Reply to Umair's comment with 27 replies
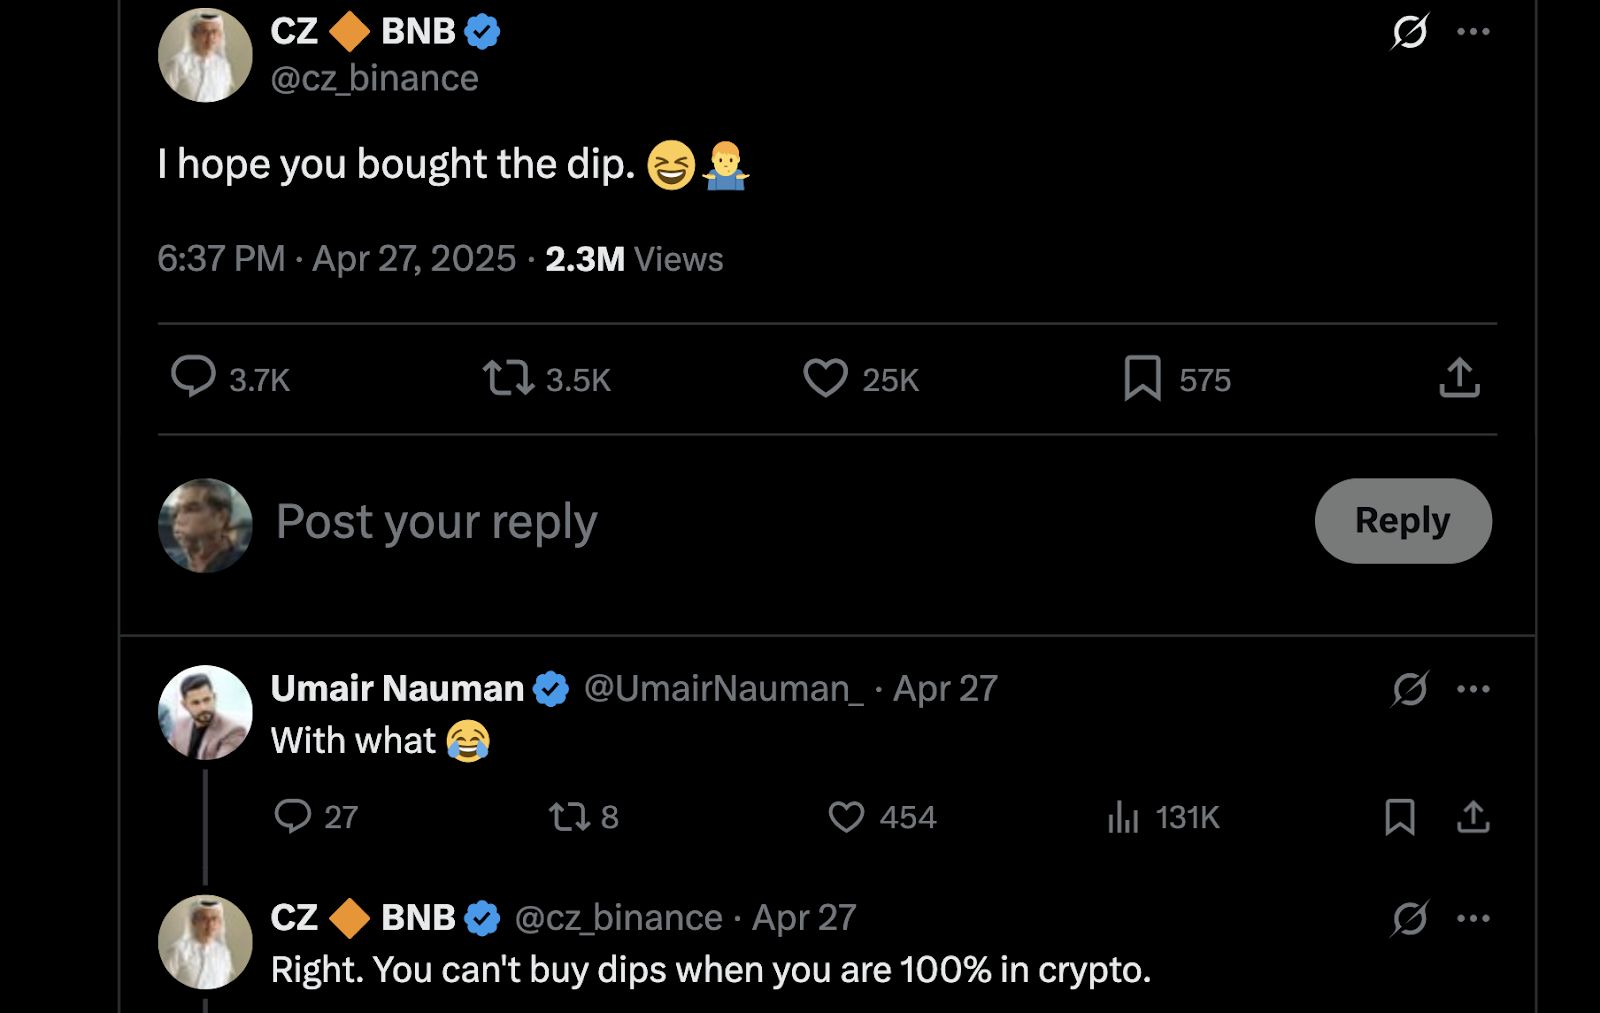The height and width of the screenshot is (1013, 1600). (x=293, y=816)
